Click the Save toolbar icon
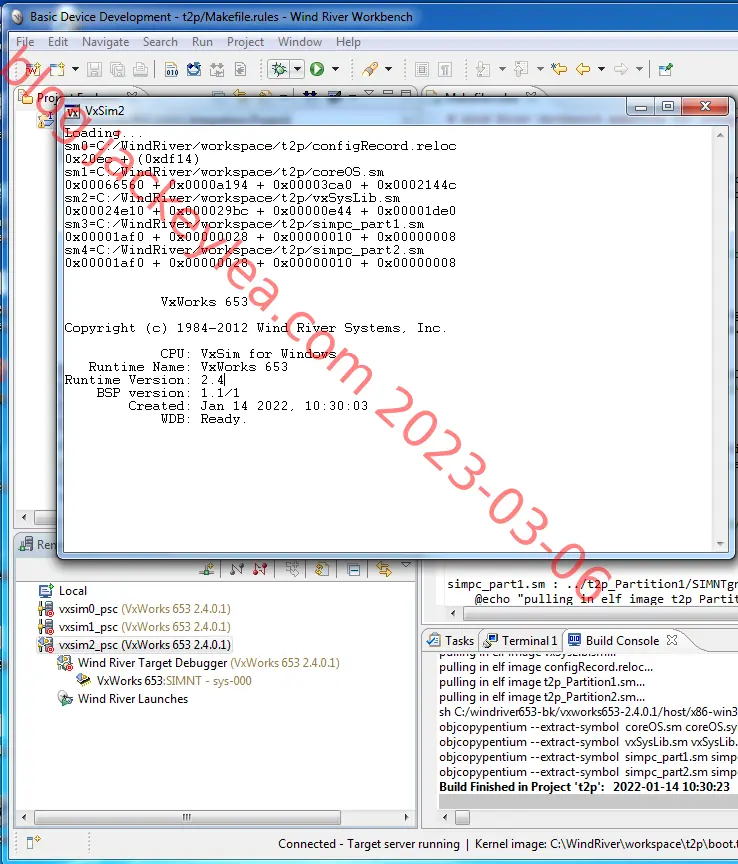This screenshot has height=864, width=738. click(94, 69)
